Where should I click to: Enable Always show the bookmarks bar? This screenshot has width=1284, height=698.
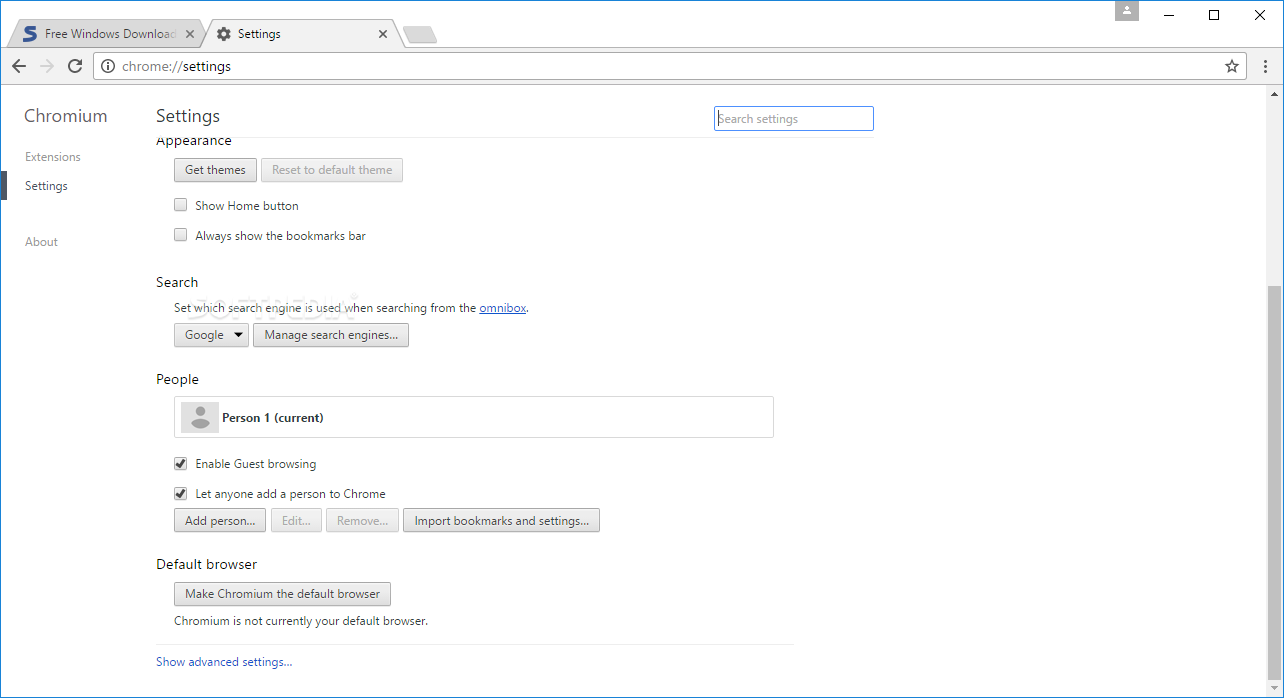tap(181, 235)
